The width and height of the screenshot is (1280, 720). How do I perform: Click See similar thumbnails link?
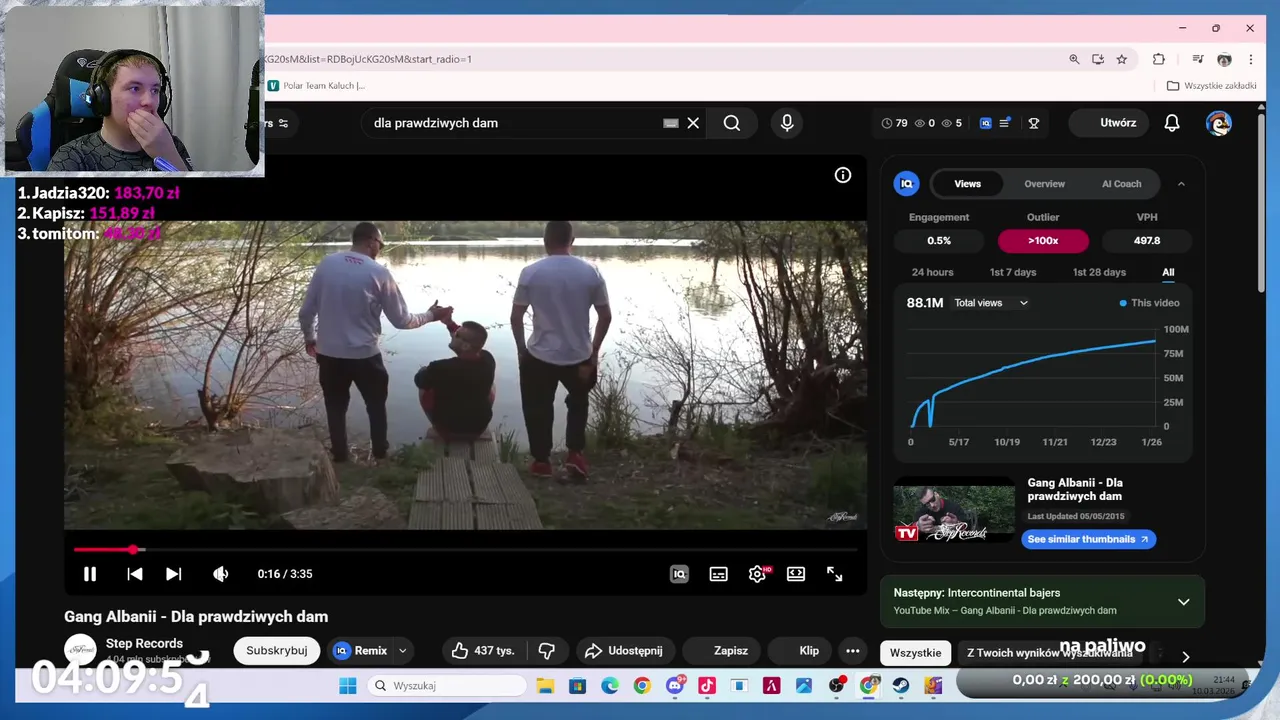[x=1088, y=539]
